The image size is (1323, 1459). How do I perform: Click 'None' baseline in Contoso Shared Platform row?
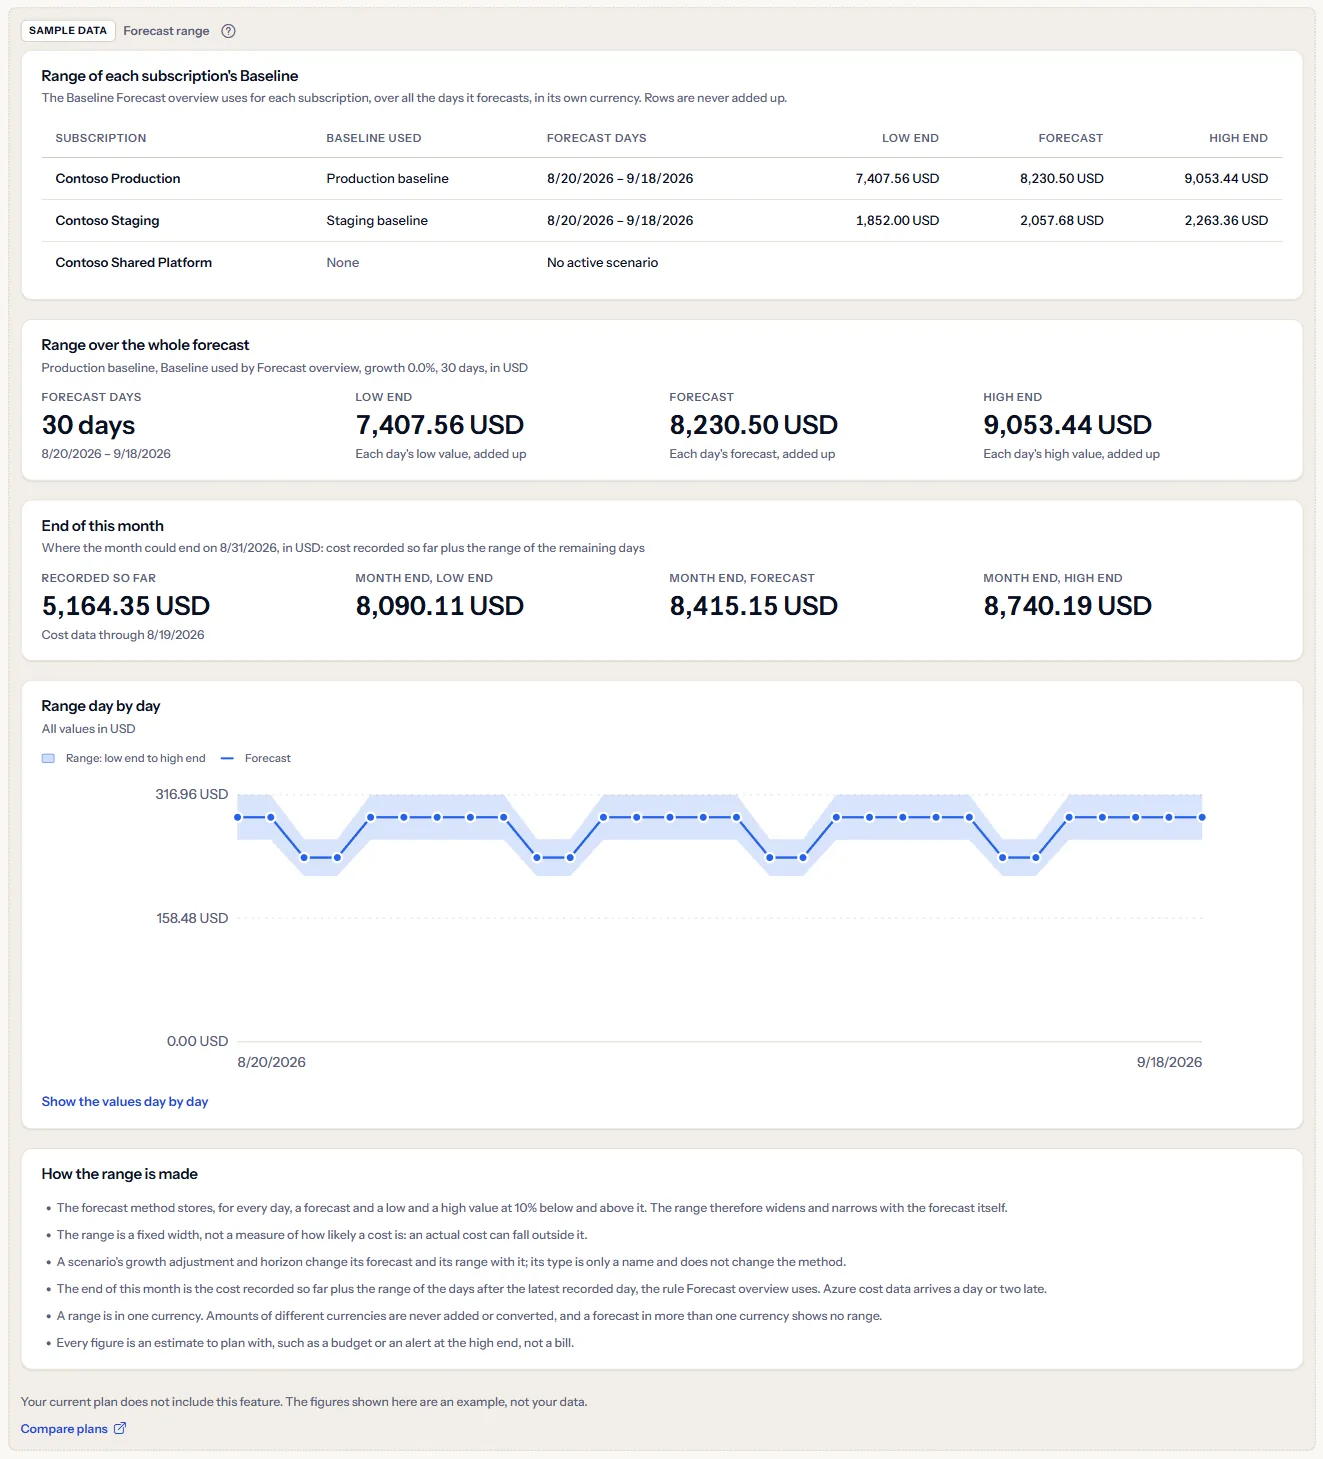[343, 263]
